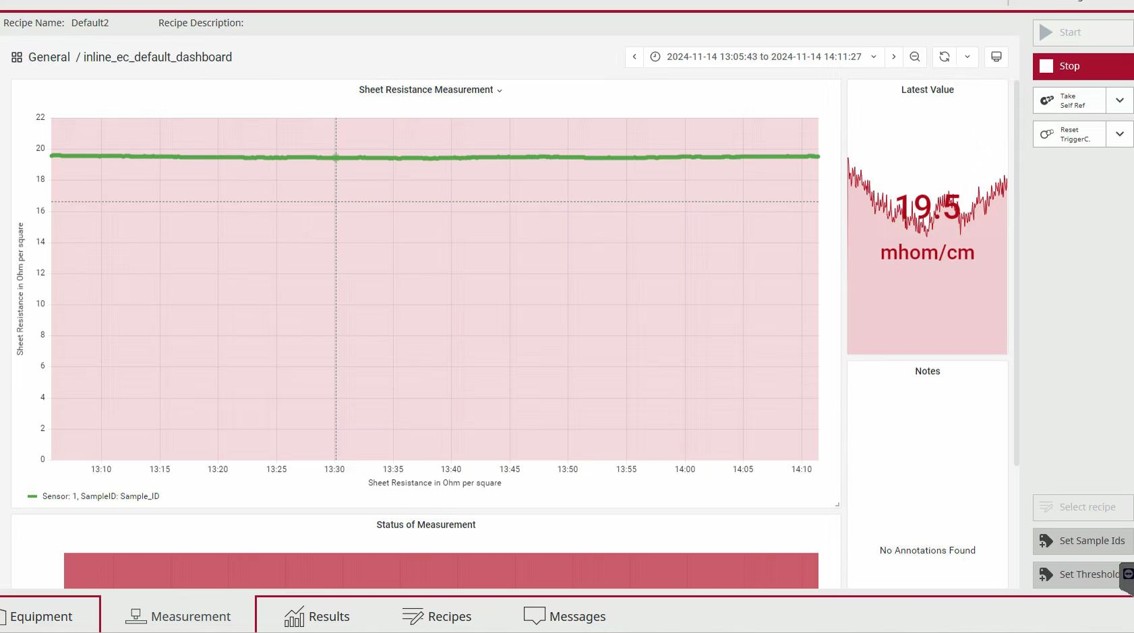Expand Sheet Resistance Measurement panel menu
This screenshot has height=633, width=1134.
tap(430, 90)
